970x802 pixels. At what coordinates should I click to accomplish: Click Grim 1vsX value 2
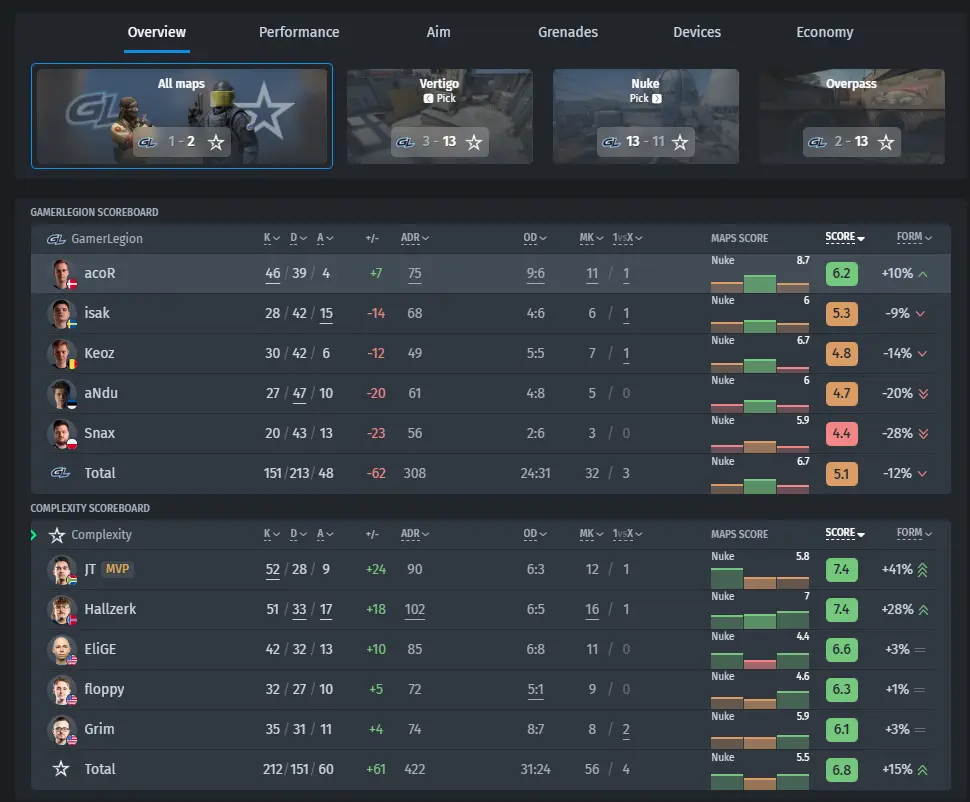click(626, 730)
